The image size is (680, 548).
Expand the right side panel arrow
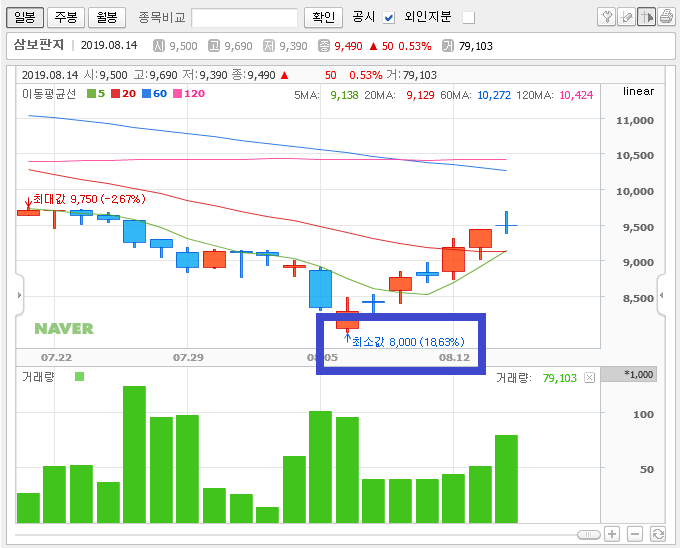pos(661,295)
